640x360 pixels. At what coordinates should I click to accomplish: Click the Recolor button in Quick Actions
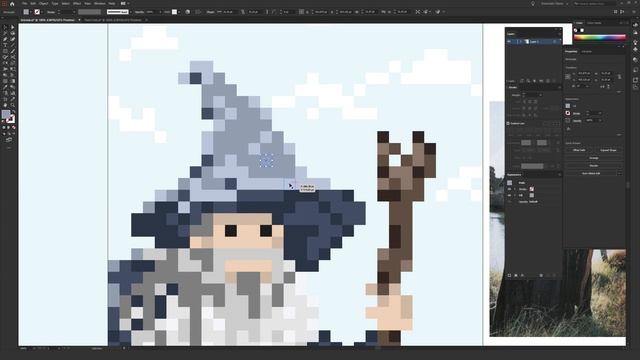pos(594,166)
